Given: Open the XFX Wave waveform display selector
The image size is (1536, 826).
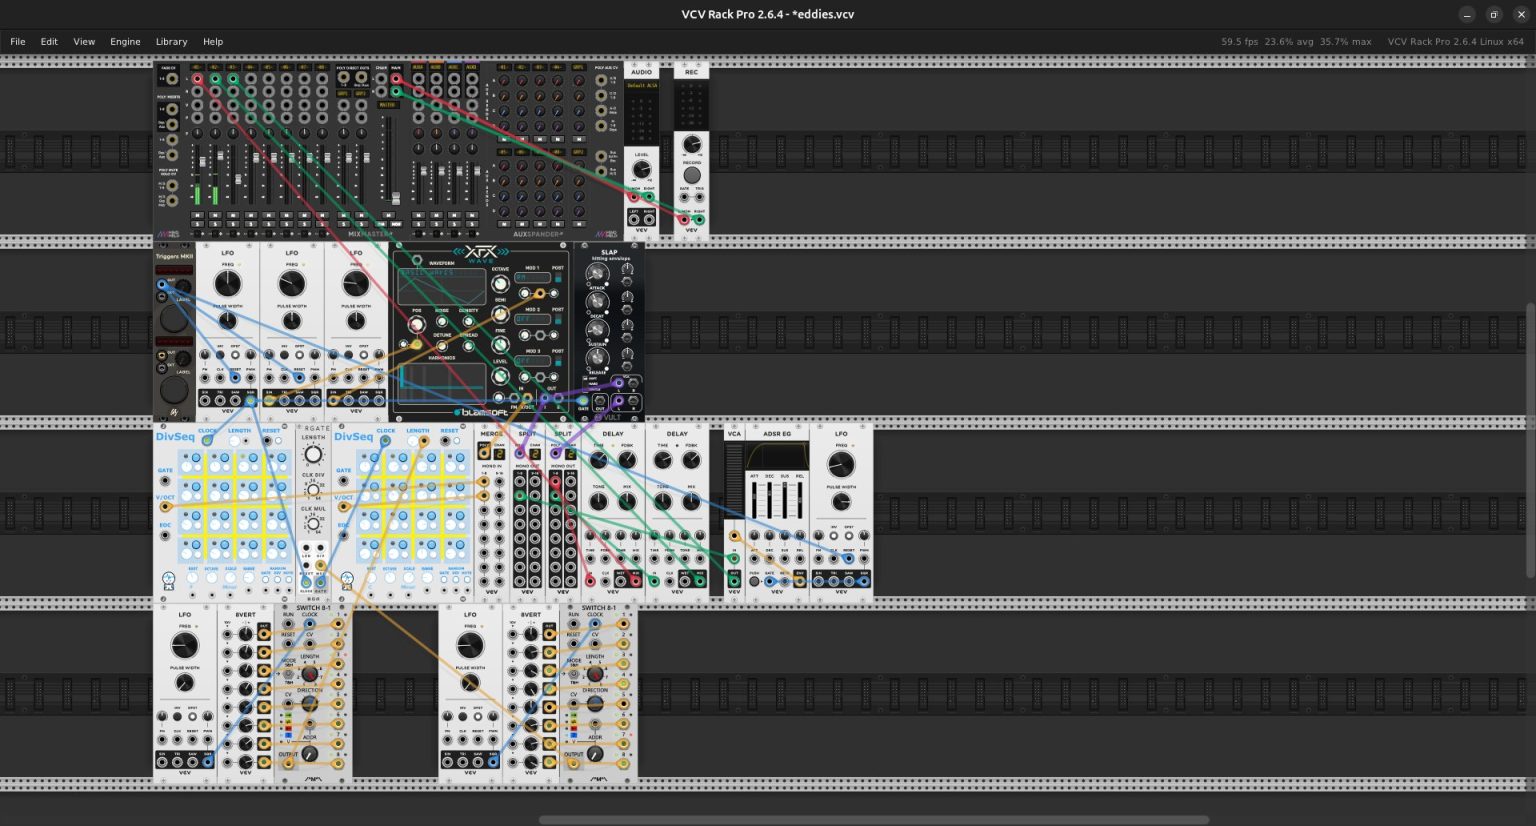Looking at the screenshot, I should click(x=441, y=287).
